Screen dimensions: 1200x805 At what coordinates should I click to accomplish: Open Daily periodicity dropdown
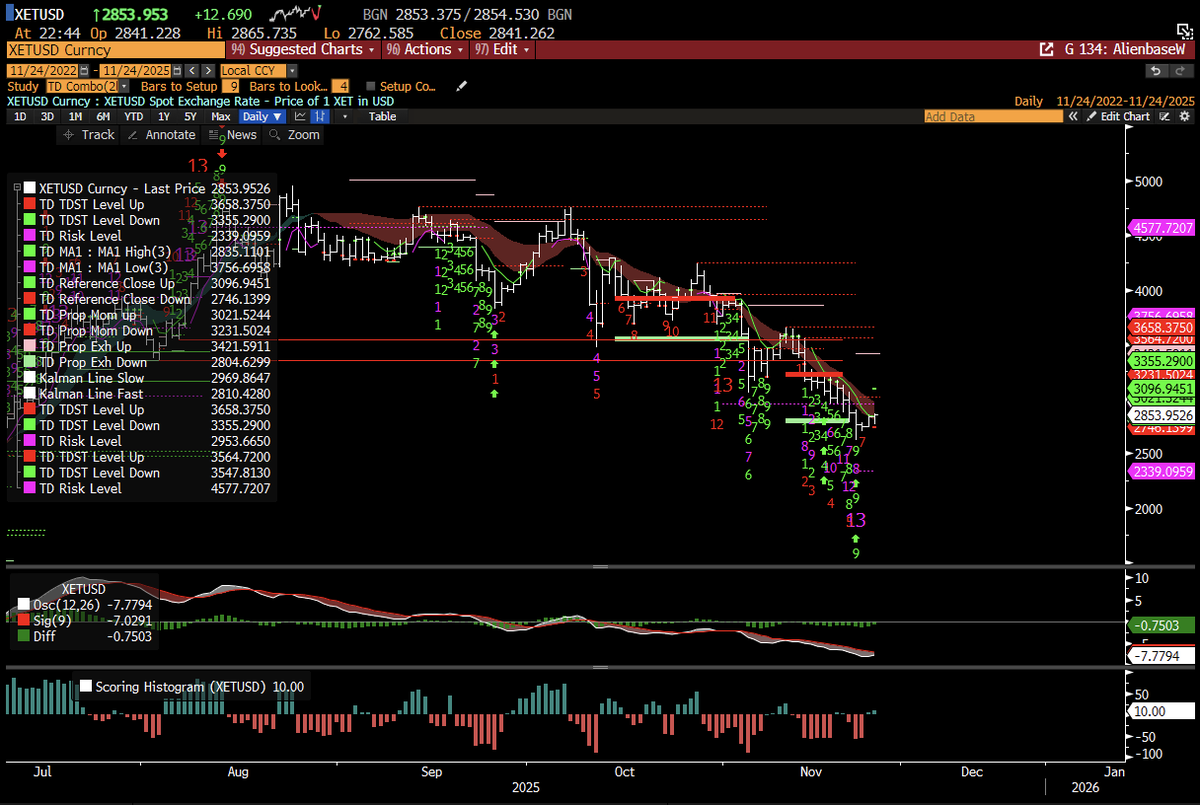pyautogui.click(x=262, y=116)
